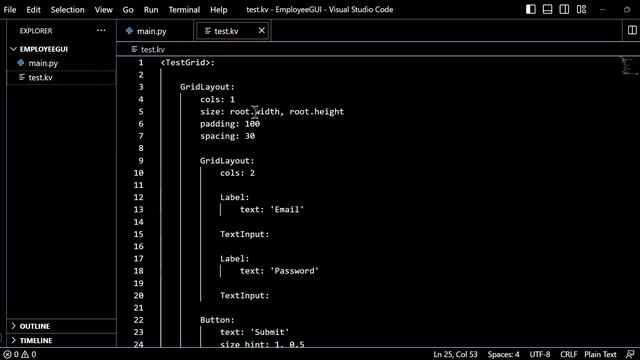Click 'Submit' string on line 23

(x=269, y=332)
